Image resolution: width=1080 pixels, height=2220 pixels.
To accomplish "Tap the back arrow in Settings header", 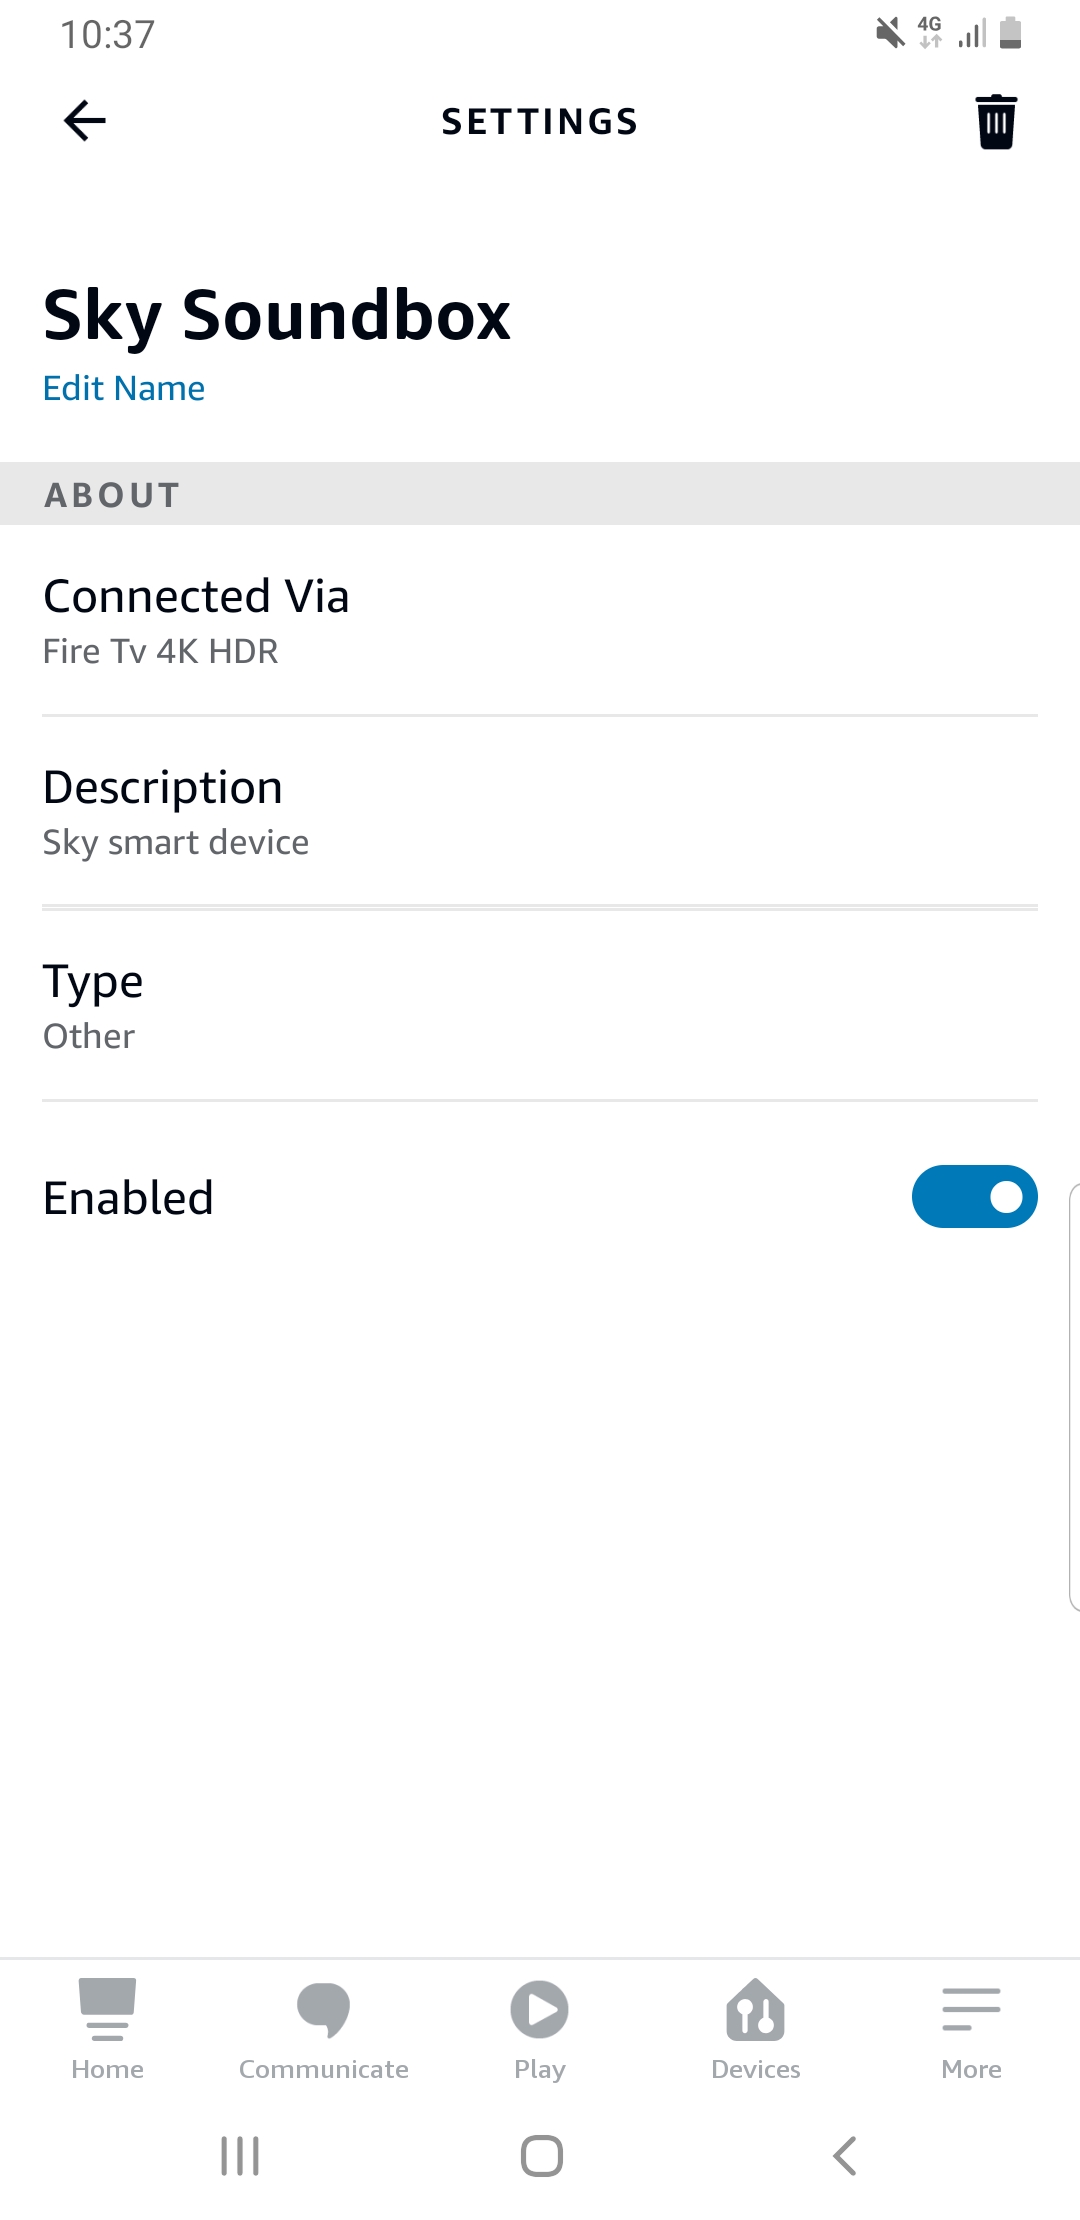I will [x=85, y=121].
